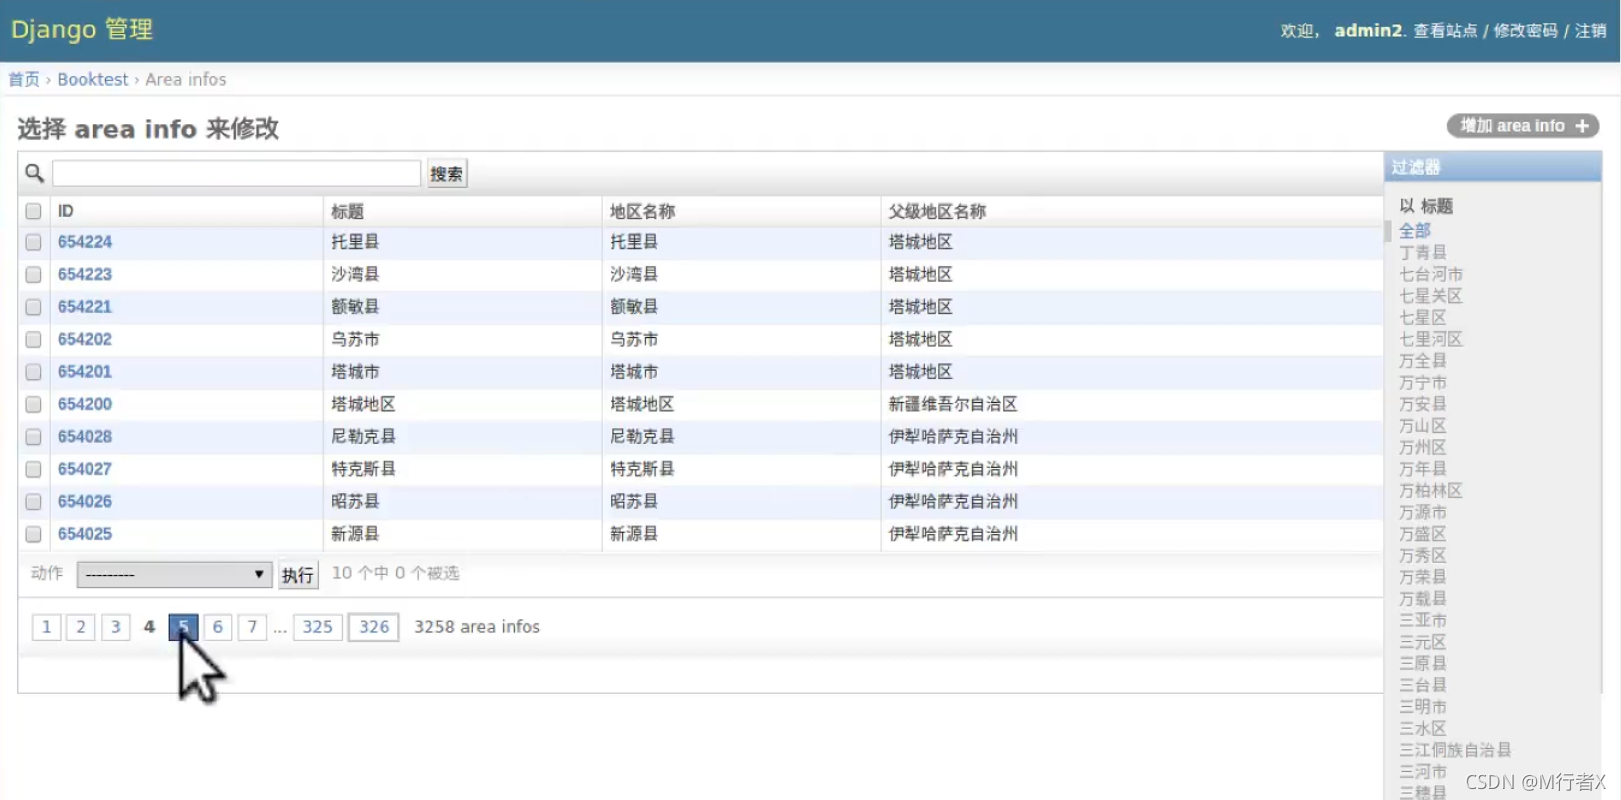Sort by the 地区名称 column header
This screenshot has height=800, width=1621.
[x=642, y=211]
